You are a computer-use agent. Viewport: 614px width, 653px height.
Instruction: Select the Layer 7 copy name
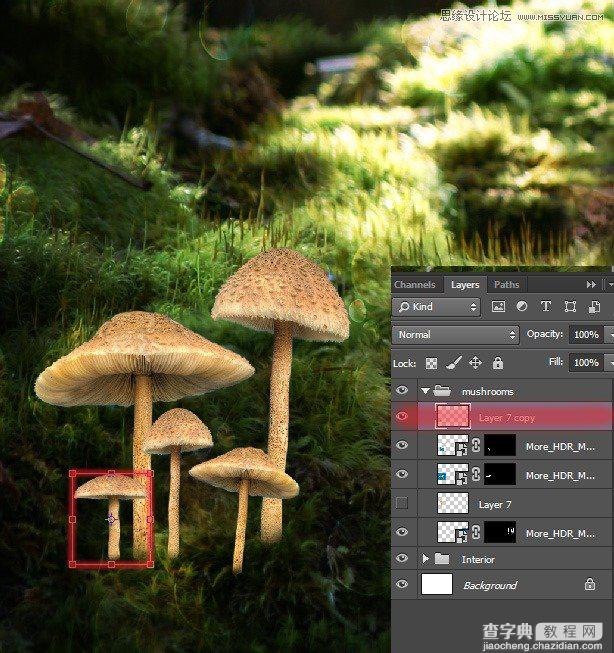click(x=507, y=418)
